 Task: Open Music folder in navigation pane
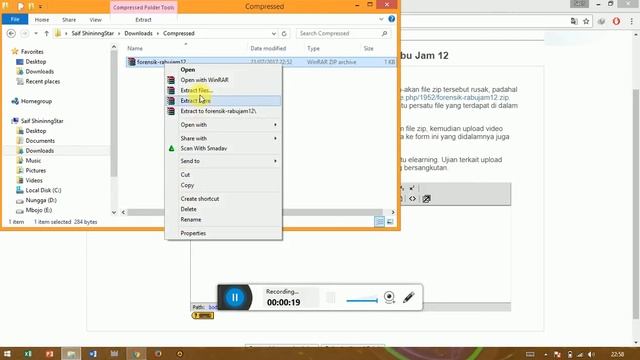point(33,161)
